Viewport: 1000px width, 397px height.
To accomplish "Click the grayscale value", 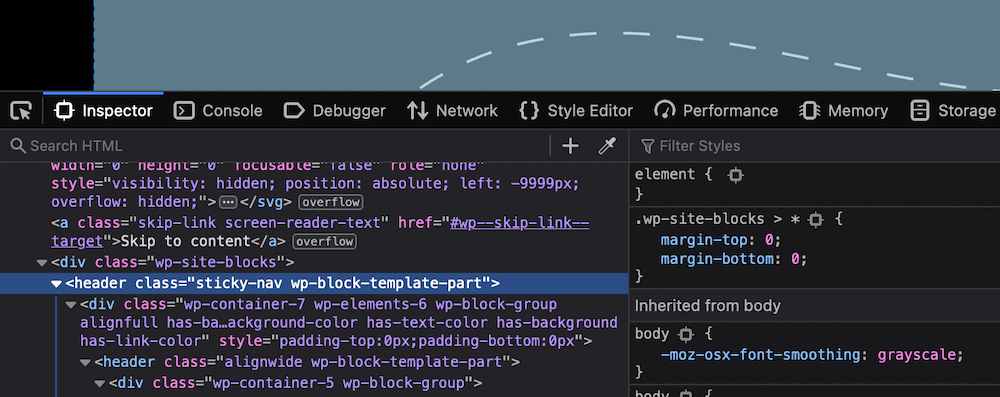I will (x=916, y=354).
